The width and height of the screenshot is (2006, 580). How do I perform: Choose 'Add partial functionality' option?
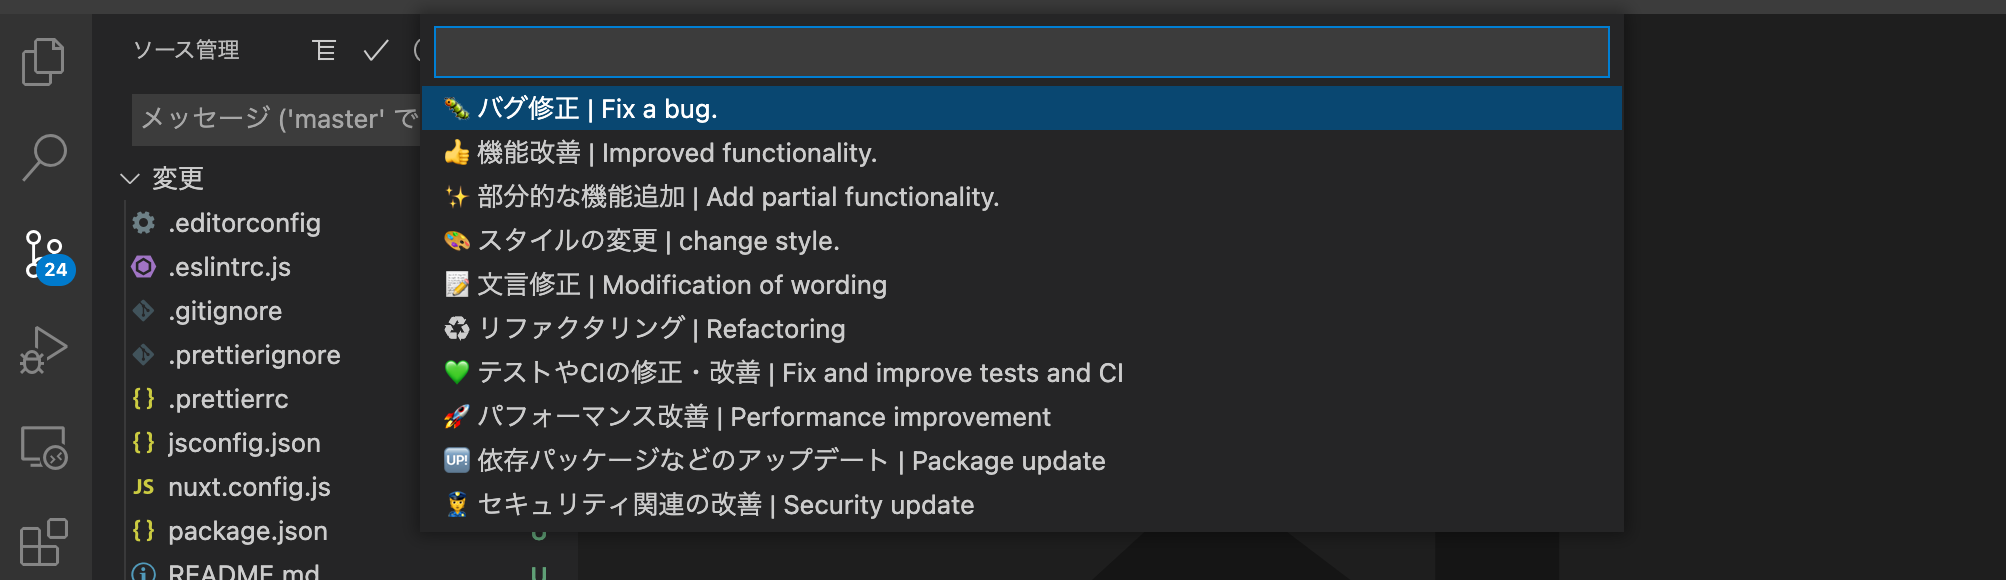(738, 197)
